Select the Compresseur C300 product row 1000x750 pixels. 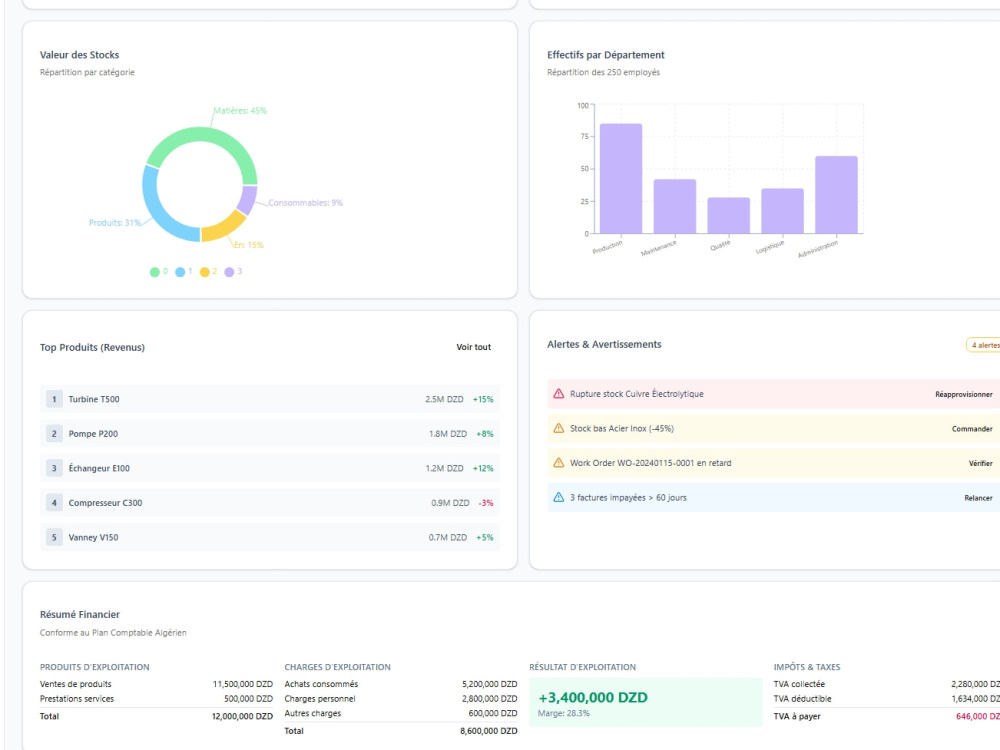[x=269, y=503]
